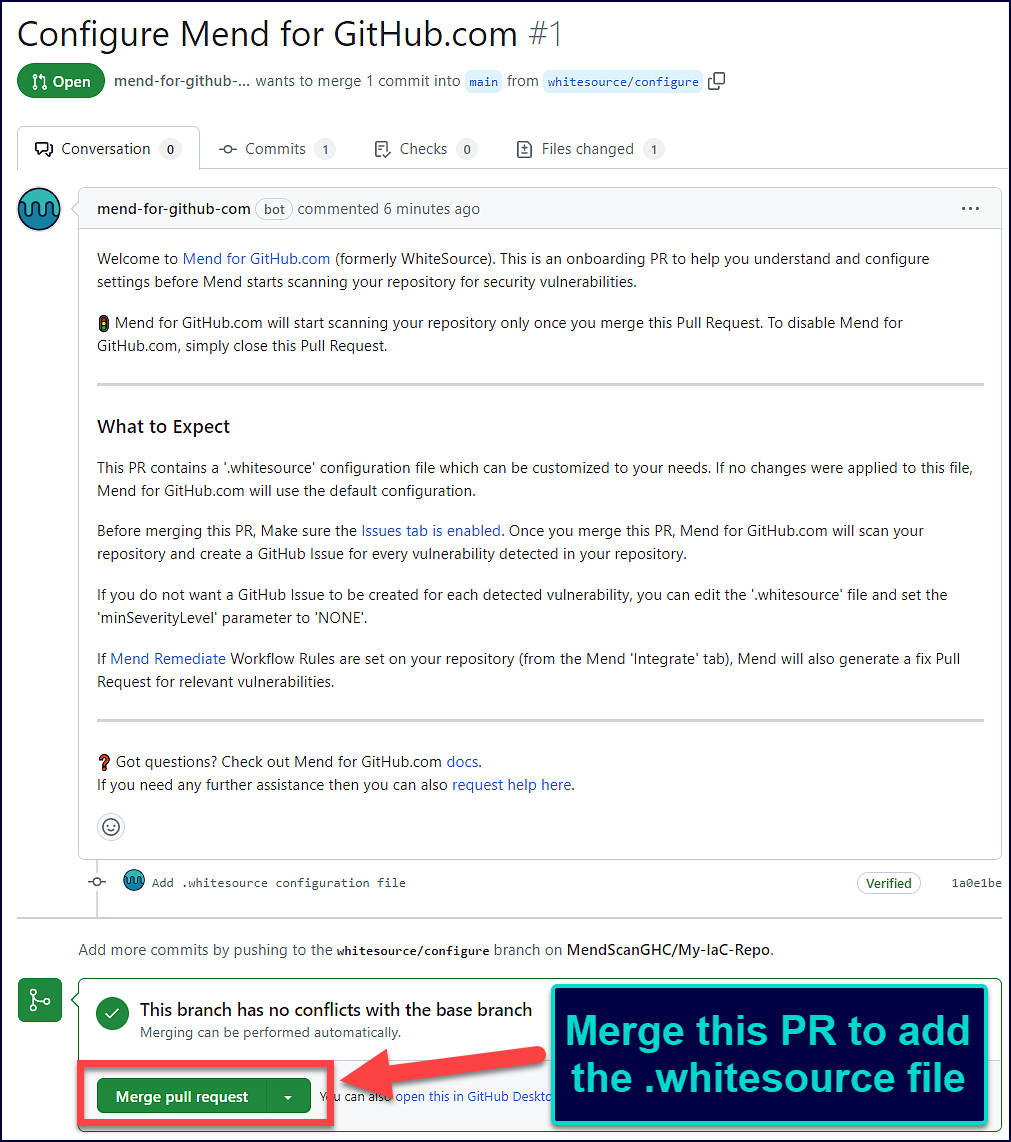Screen dimensions: 1011x1142
Task: Follow the Issues tab is enabled link
Action: 431,531
